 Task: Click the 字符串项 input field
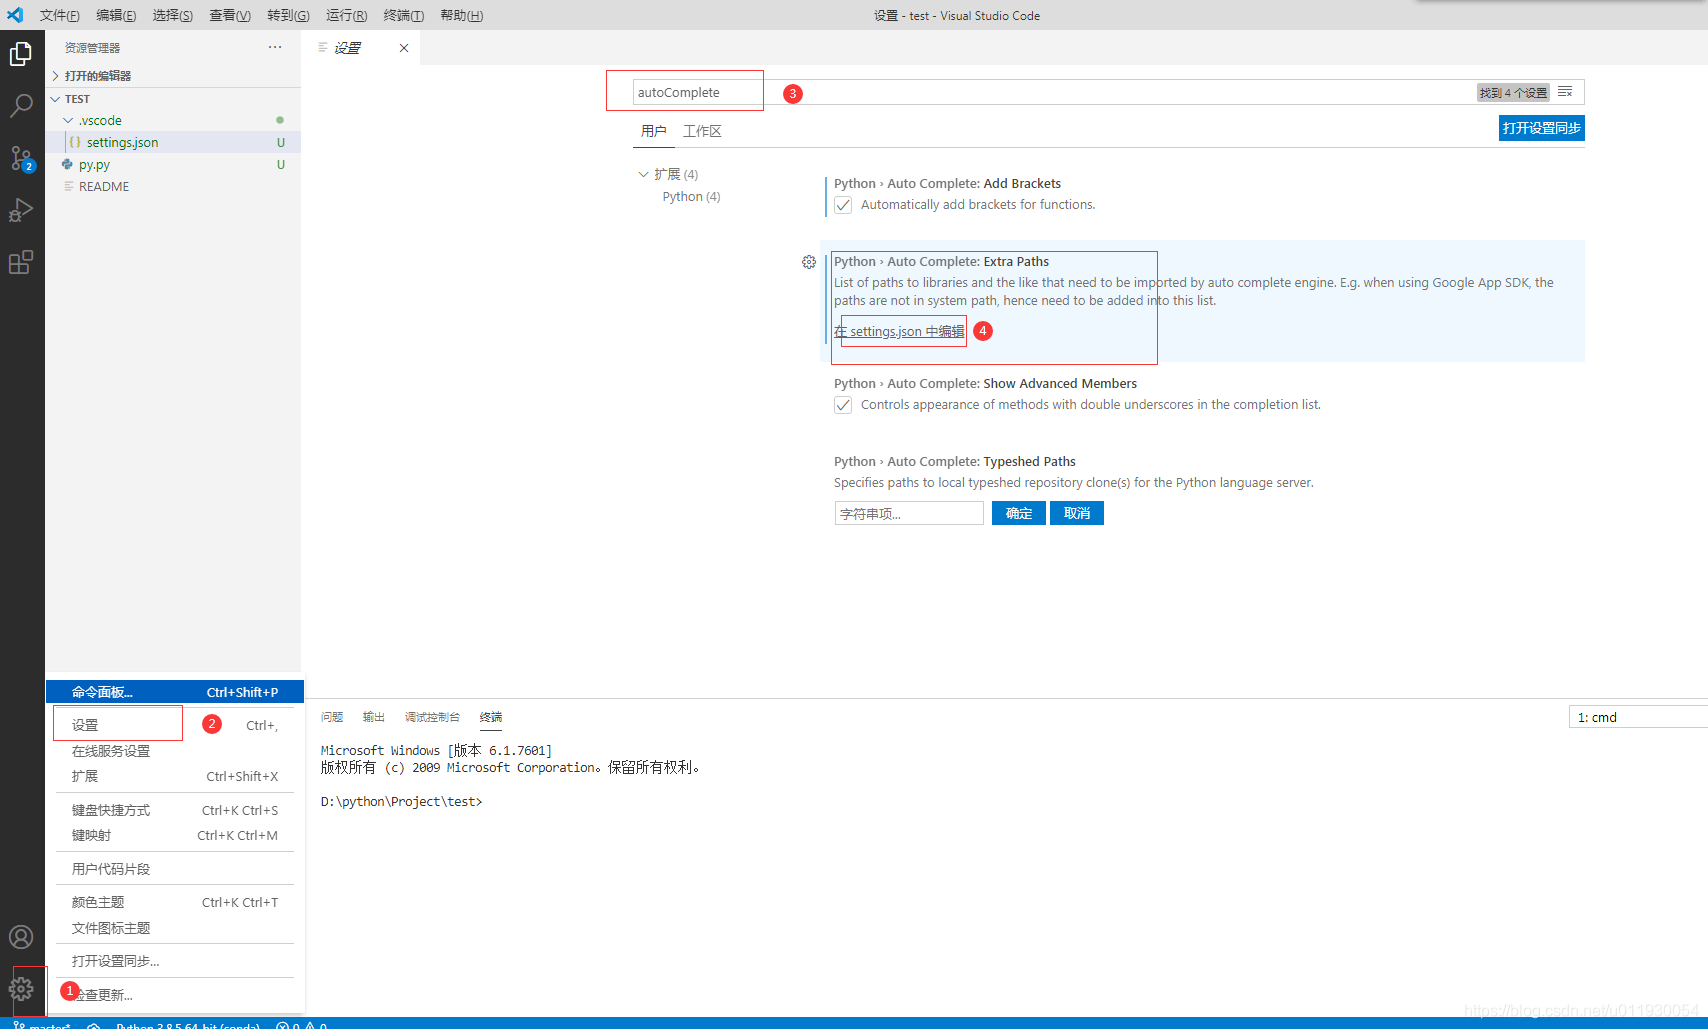pos(909,513)
